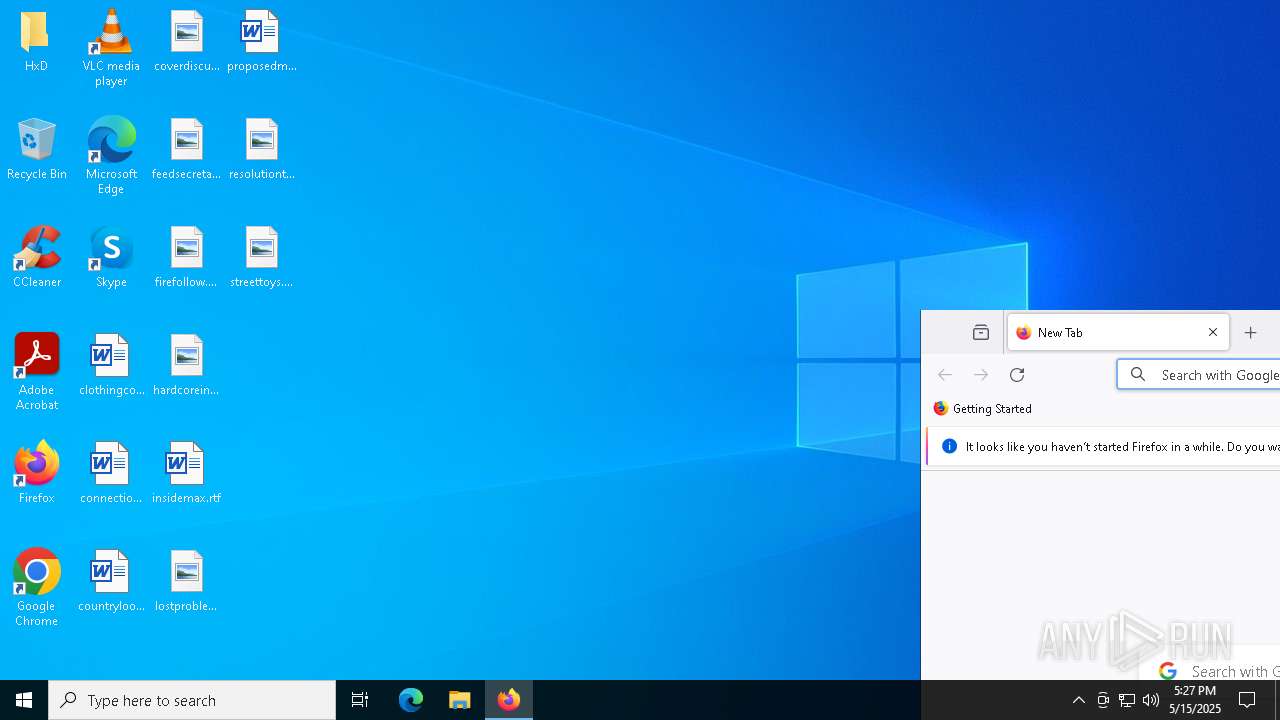The image size is (1280, 720).
Task: Click the Firefox taskbar button
Action: pyautogui.click(x=509, y=700)
